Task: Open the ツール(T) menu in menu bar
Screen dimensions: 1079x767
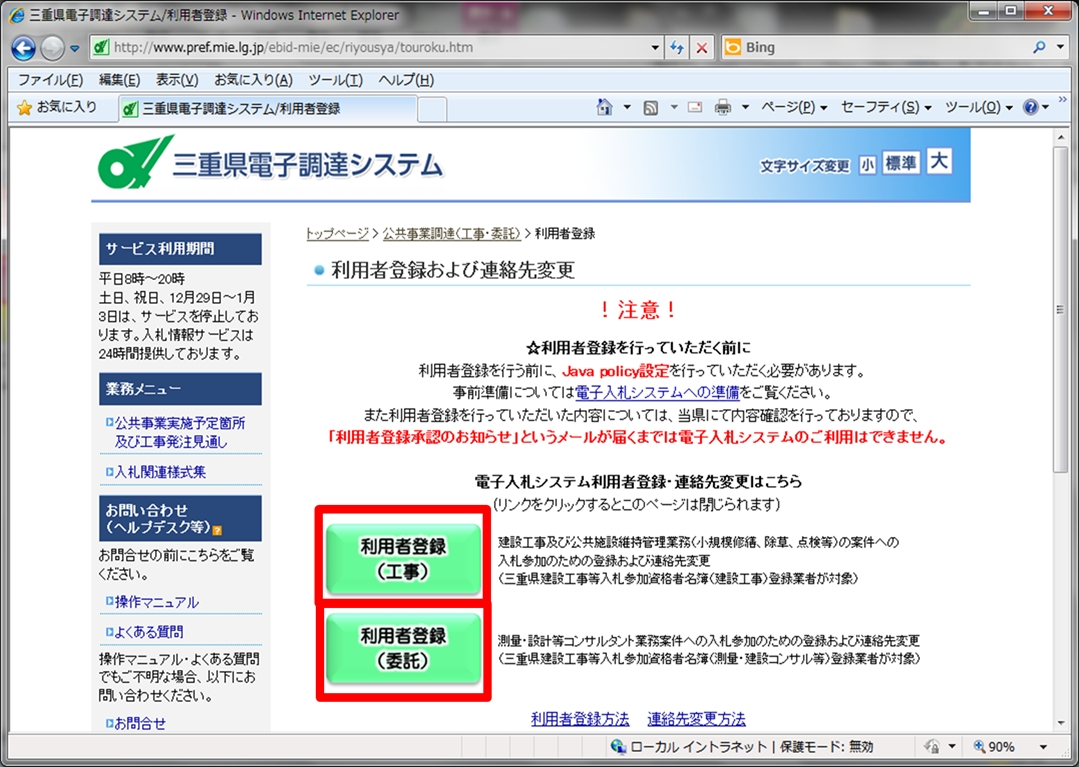Action: click(x=335, y=80)
